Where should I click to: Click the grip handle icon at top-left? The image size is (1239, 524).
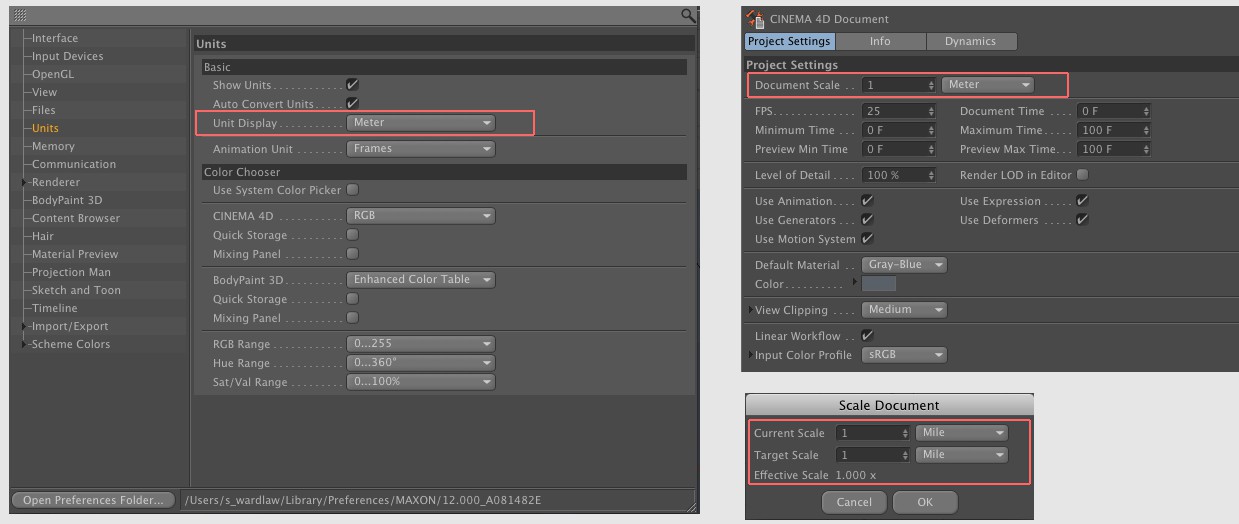(21, 16)
